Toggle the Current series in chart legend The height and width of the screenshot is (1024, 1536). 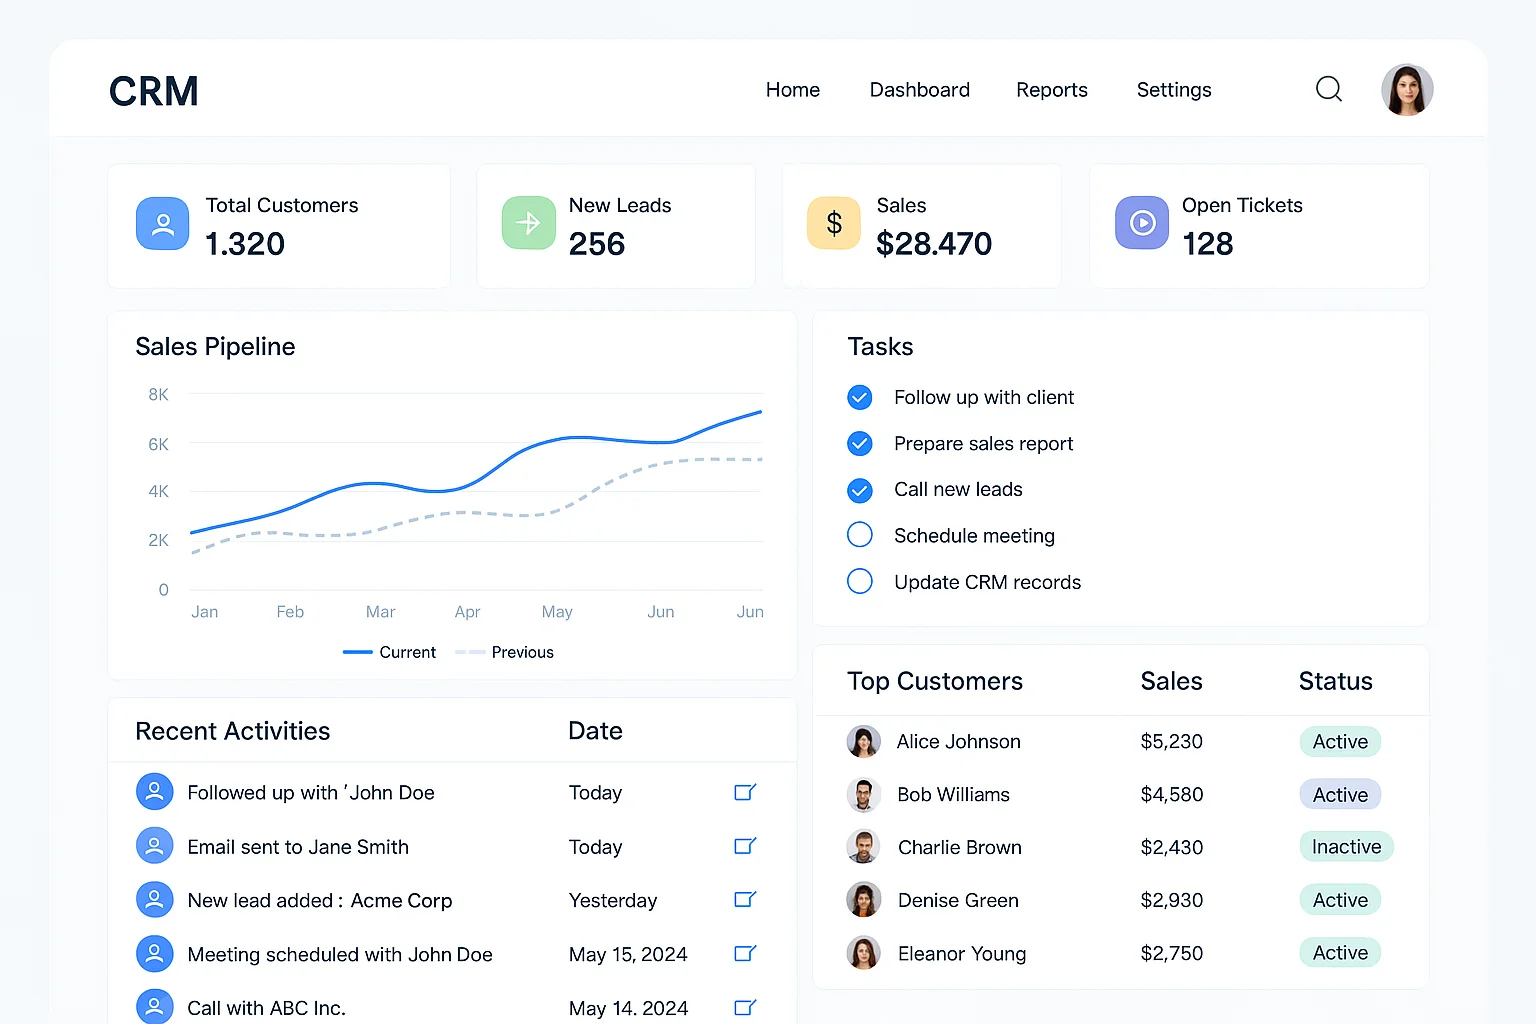pyautogui.click(x=390, y=652)
